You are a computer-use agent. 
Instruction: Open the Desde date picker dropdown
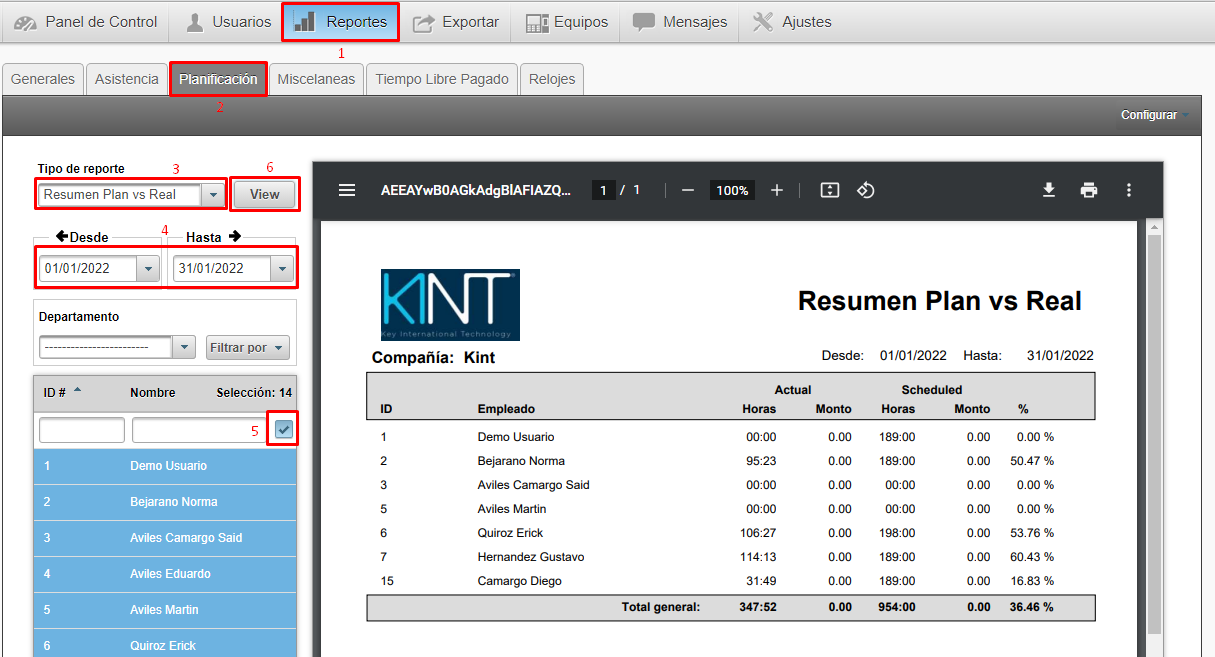coord(148,268)
